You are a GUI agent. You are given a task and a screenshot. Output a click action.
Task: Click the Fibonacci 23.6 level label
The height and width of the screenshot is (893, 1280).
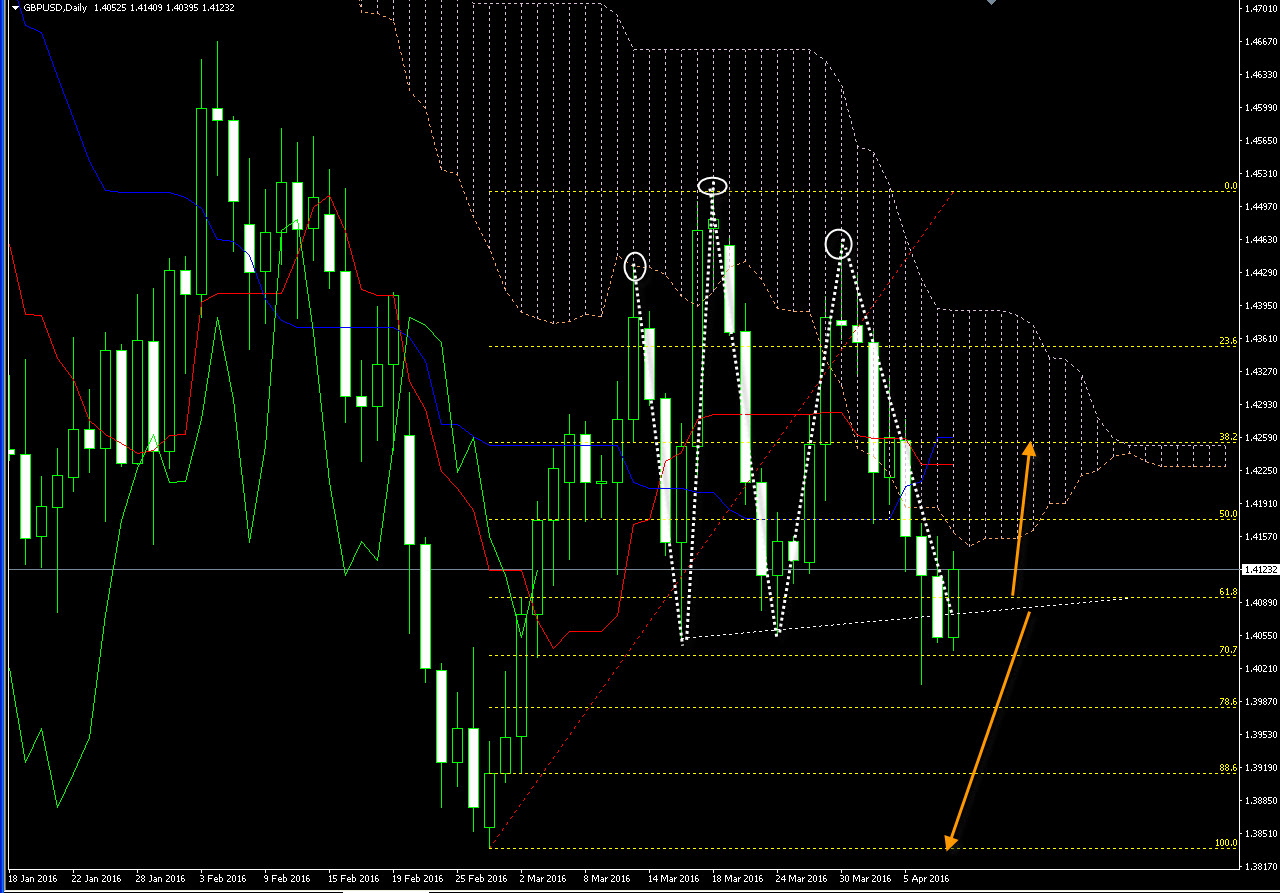(1229, 341)
